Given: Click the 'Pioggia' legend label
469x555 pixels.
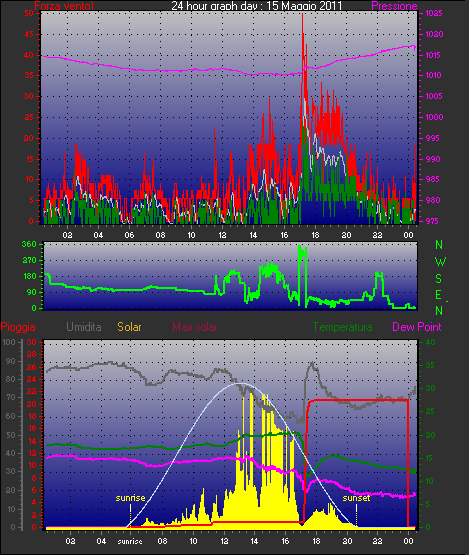Looking at the screenshot, I should tap(18, 327).
